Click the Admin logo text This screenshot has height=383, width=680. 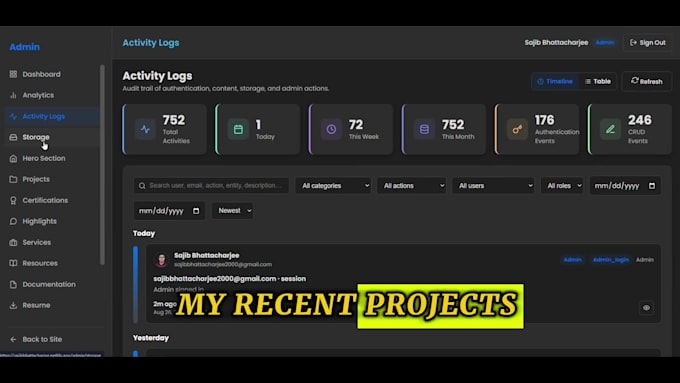click(25, 47)
